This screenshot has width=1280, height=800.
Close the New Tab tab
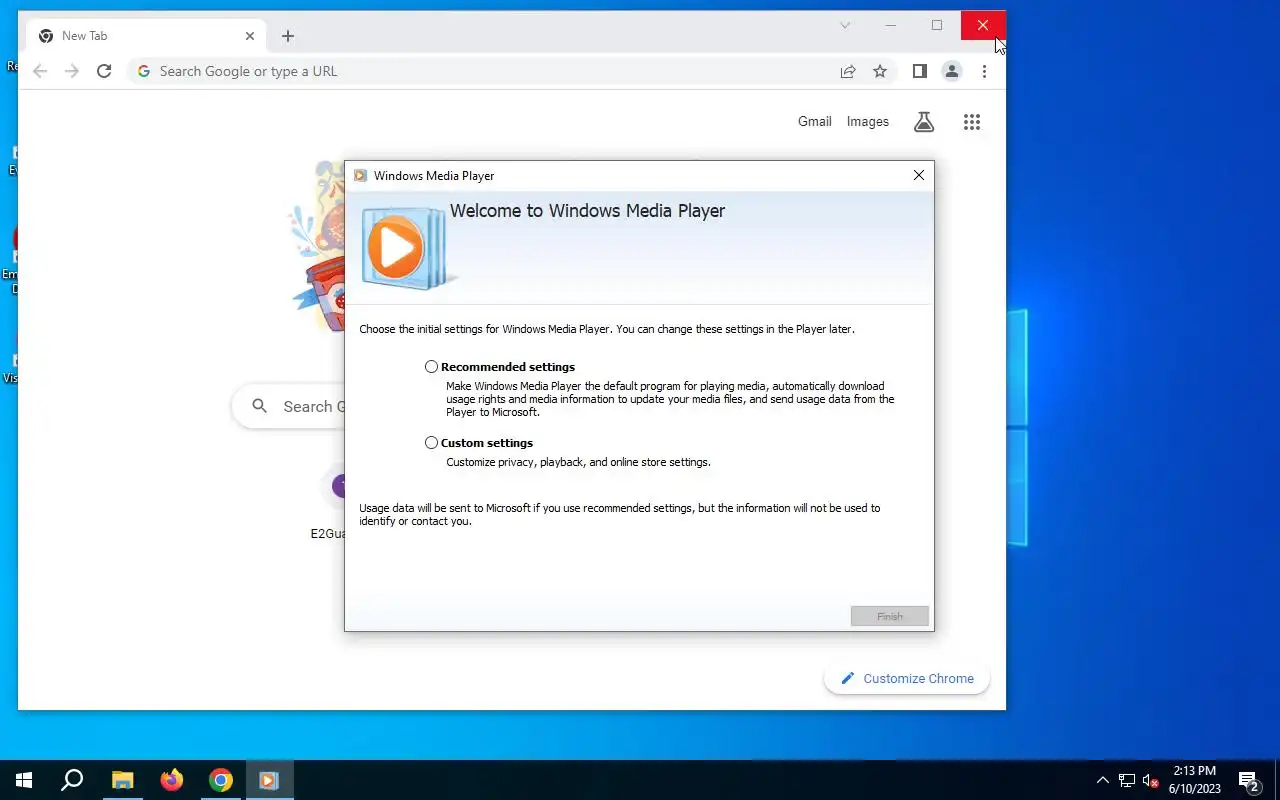250,36
